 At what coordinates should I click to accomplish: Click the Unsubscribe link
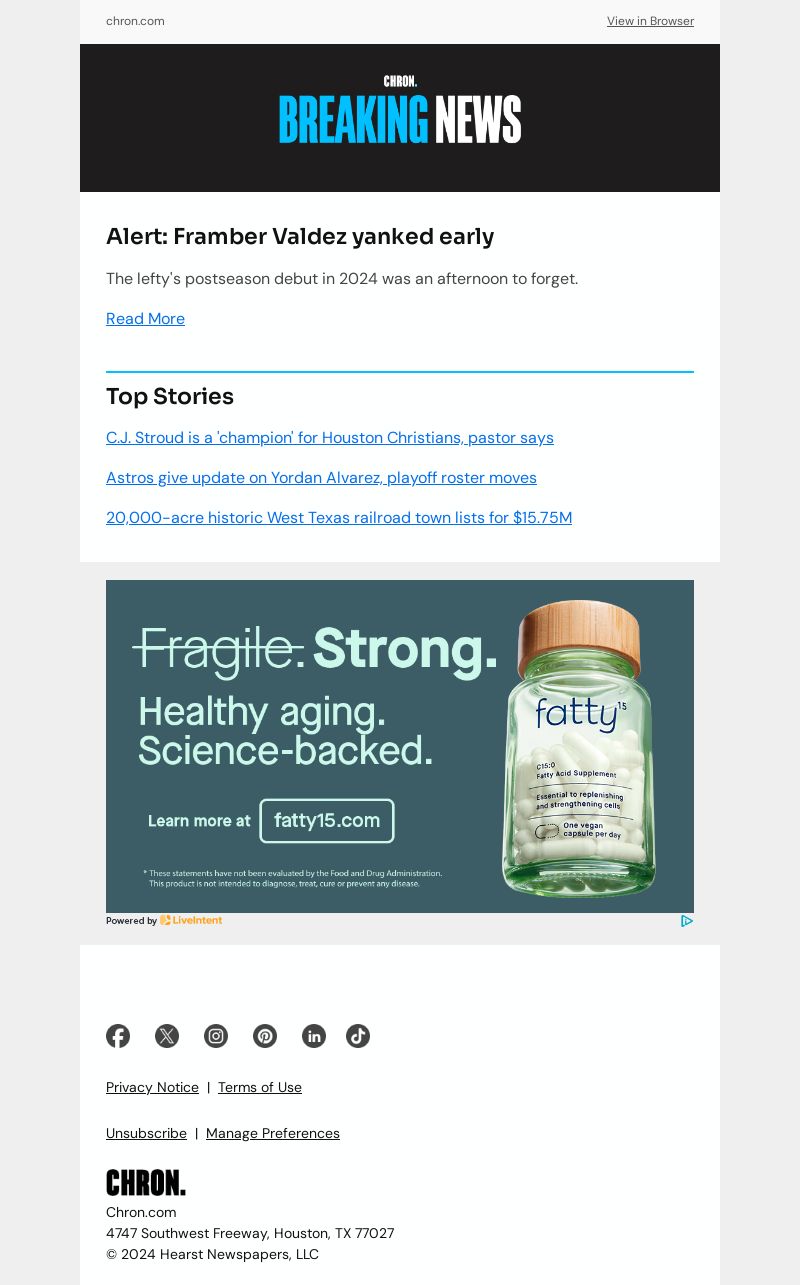pos(146,1133)
